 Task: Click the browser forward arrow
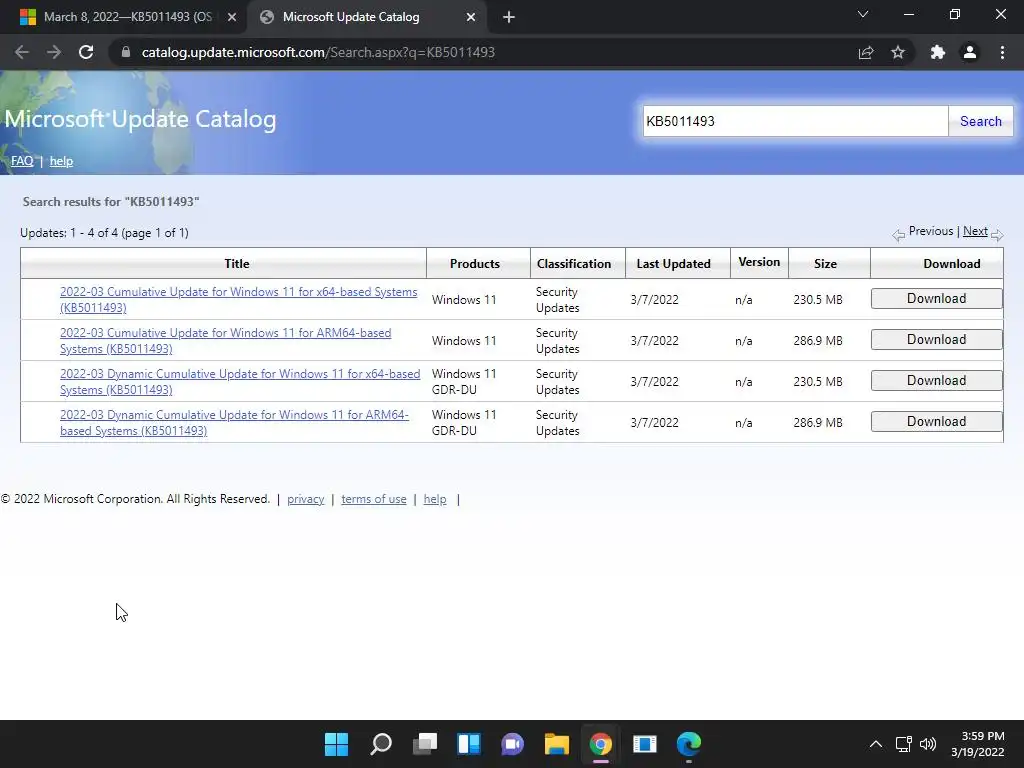coord(54,52)
